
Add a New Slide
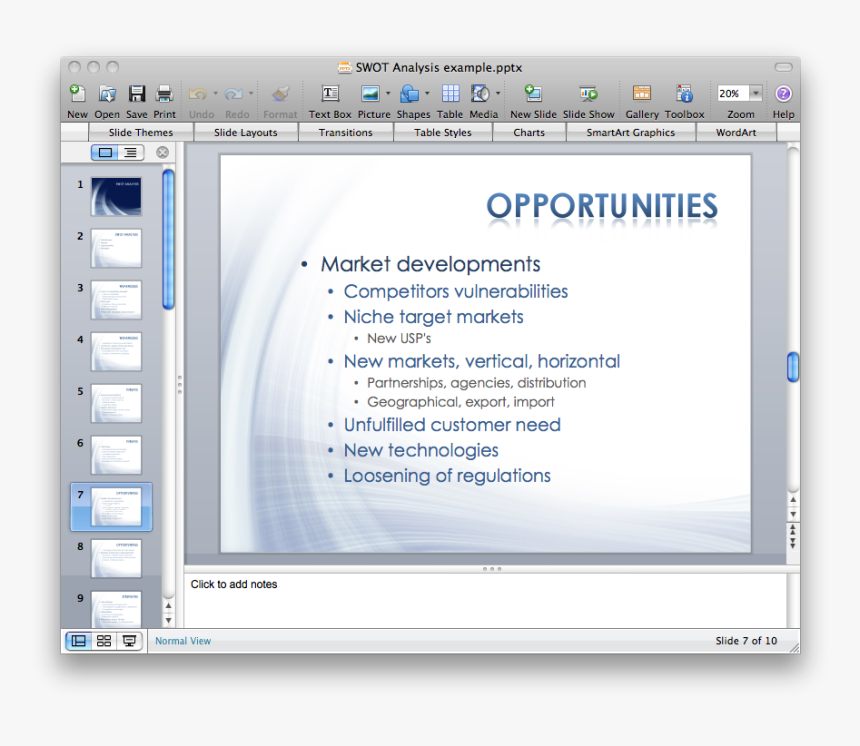(533, 94)
